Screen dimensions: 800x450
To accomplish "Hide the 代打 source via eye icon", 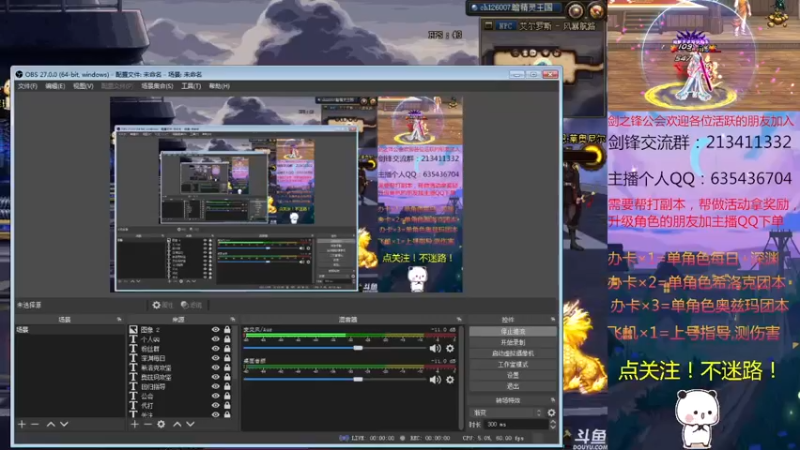I will [215, 406].
